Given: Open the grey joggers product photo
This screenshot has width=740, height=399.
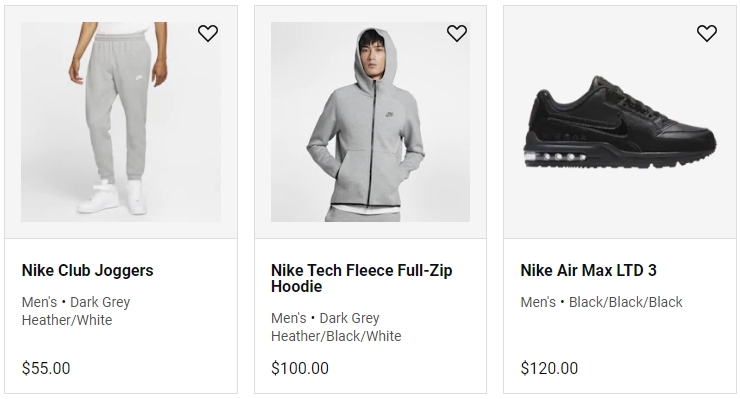Looking at the screenshot, I should point(121,122).
